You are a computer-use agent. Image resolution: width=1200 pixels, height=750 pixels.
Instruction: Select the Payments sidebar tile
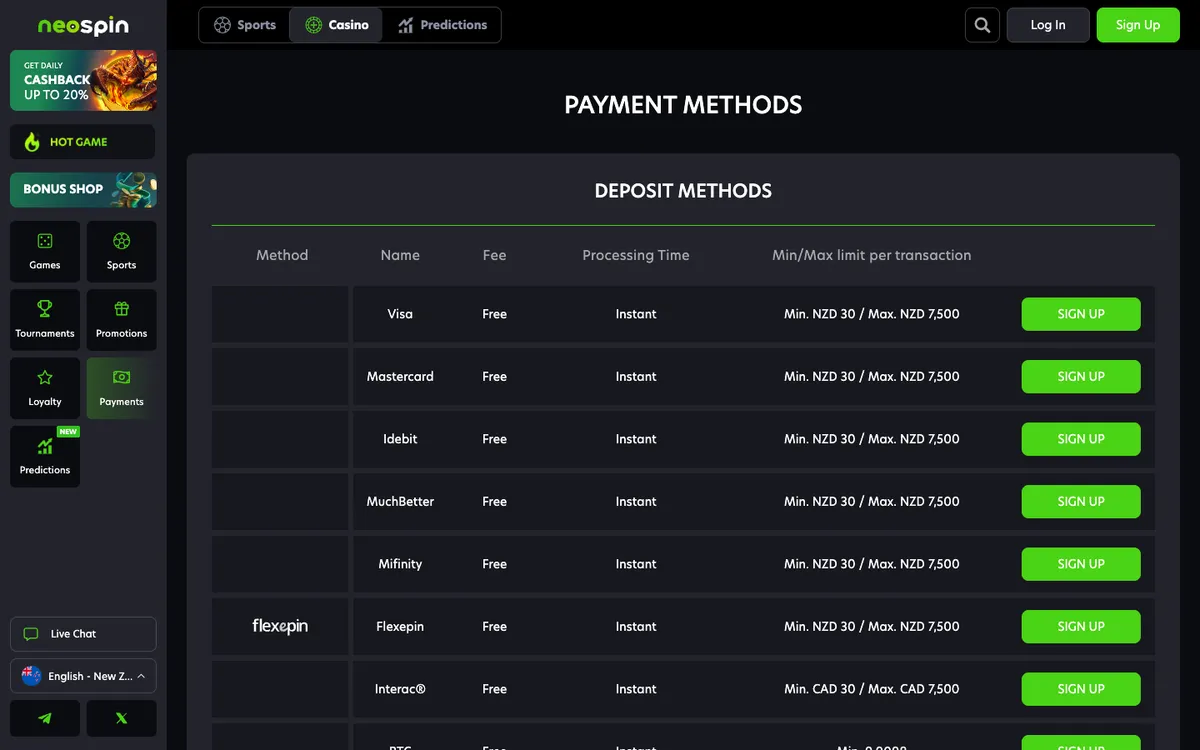pyautogui.click(x=121, y=387)
